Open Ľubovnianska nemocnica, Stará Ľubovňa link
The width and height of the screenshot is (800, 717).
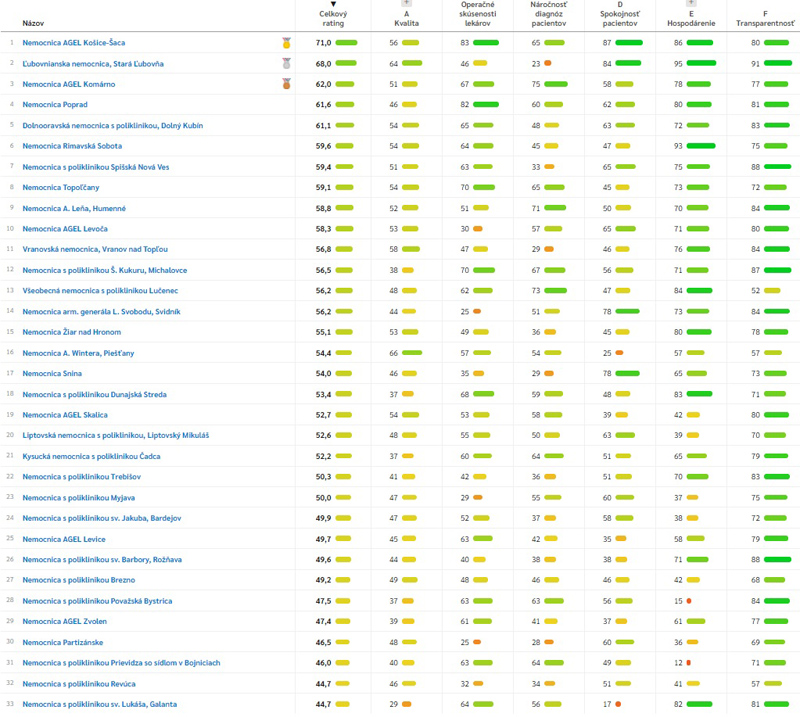(x=93, y=64)
